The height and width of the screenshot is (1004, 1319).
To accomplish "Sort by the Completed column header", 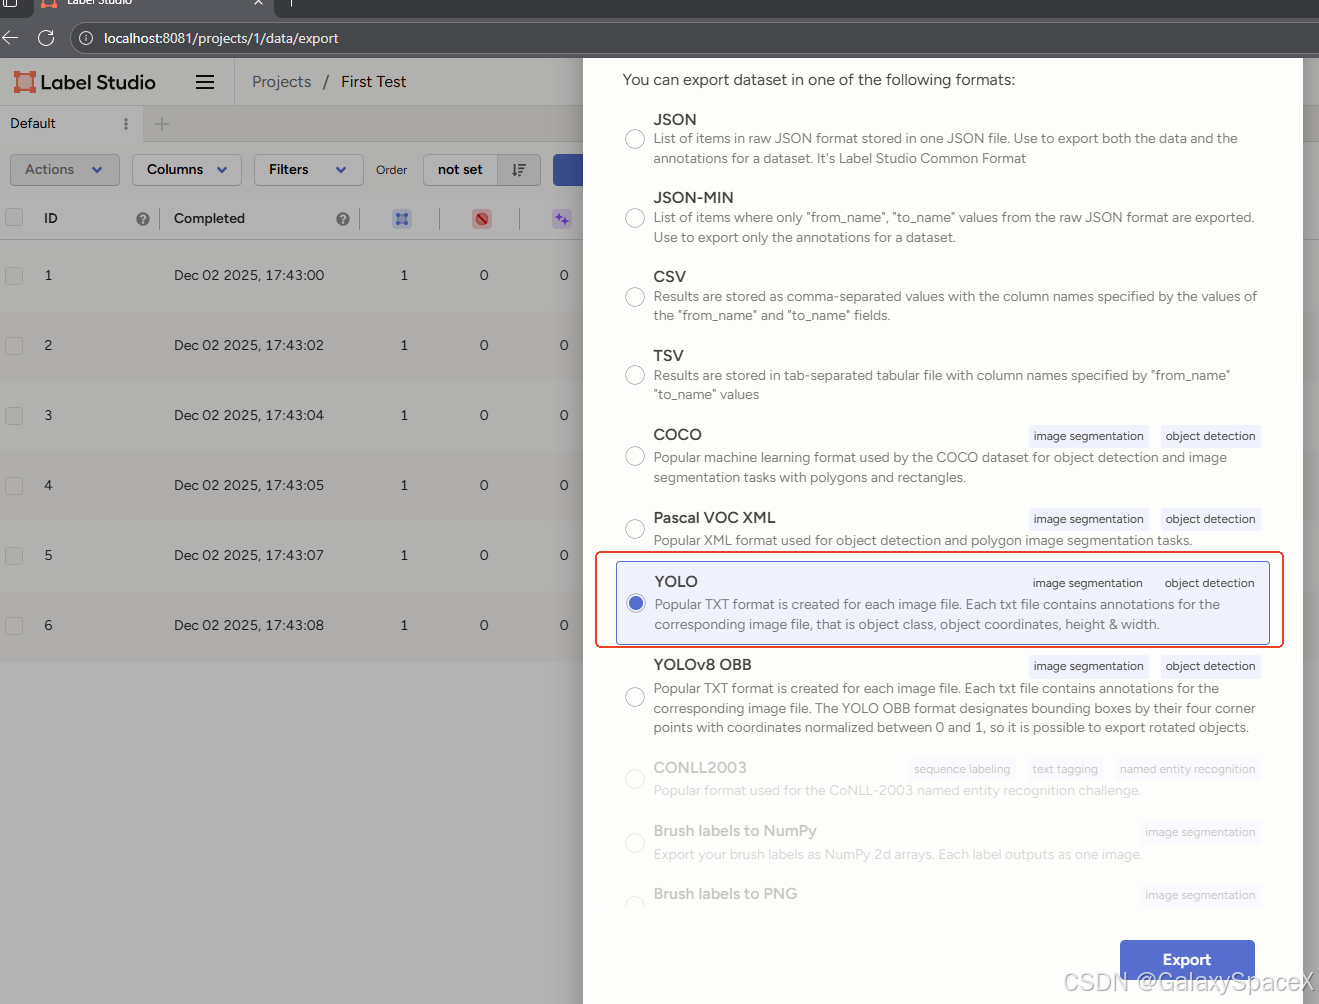I will coord(209,218).
